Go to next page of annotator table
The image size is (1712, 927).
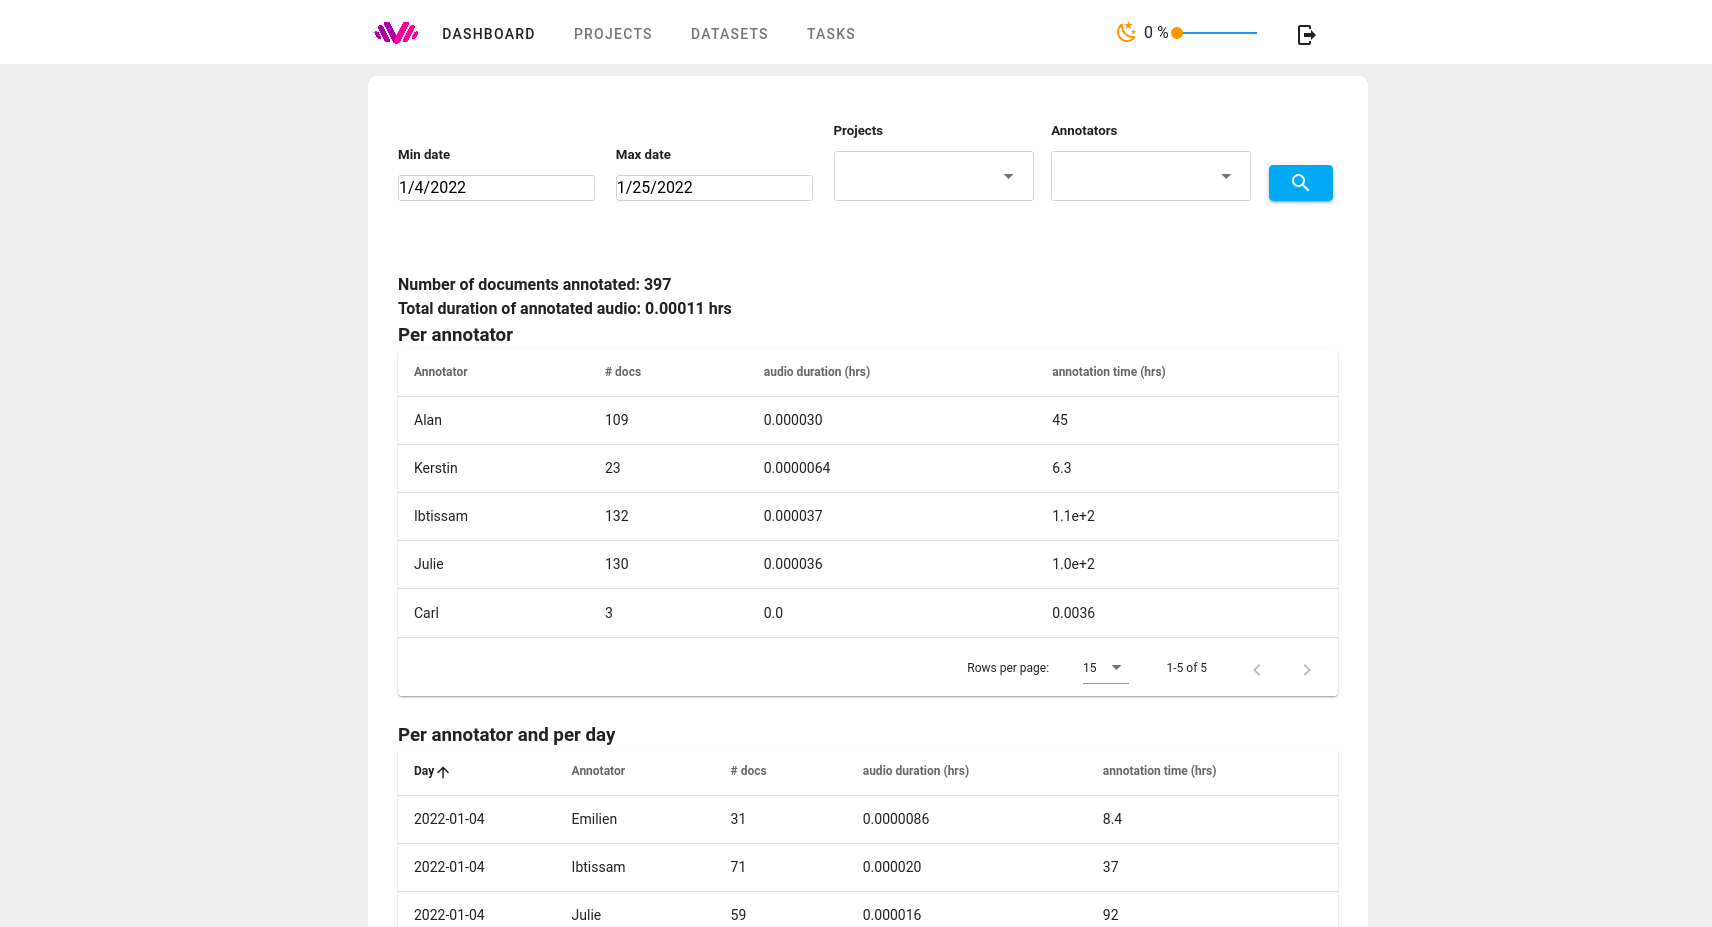(1306, 670)
